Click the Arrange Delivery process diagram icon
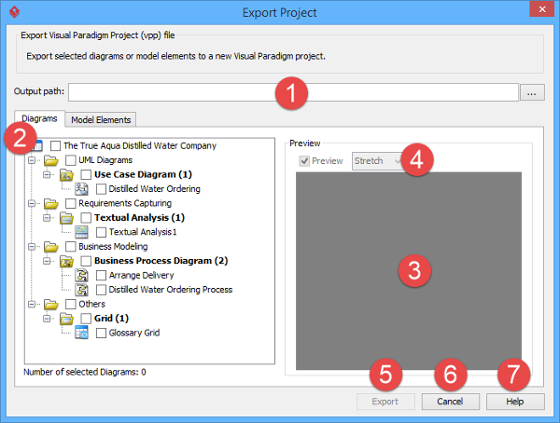Image resolution: width=560 pixels, height=423 pixels. 82,275
